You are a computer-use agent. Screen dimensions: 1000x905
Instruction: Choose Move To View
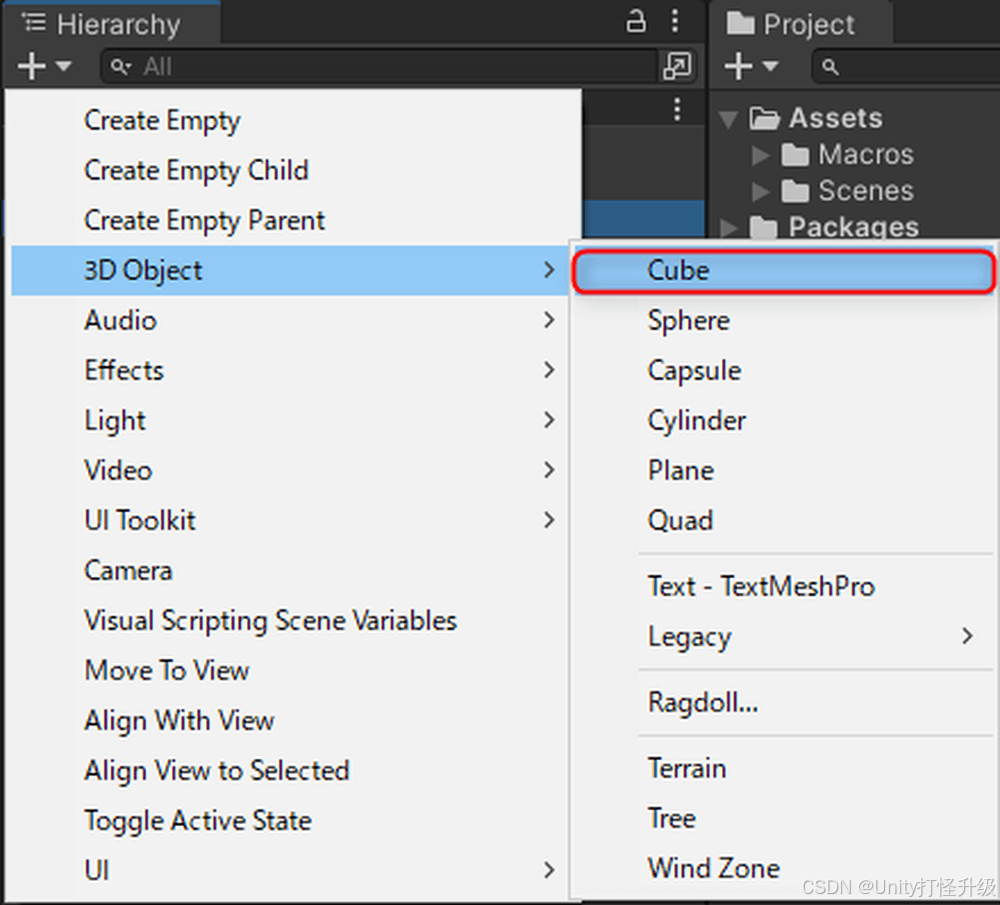point(290,670)
